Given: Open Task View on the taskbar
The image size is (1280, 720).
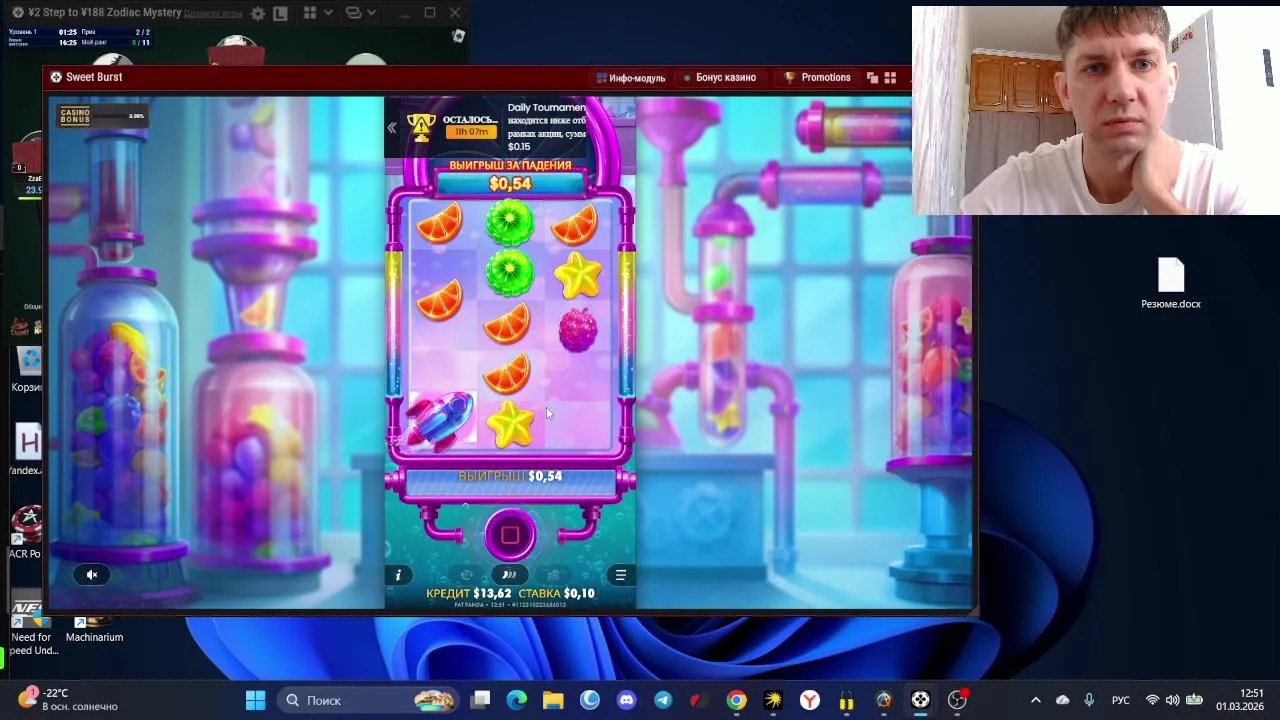Looking at the screenshot, I should click(x=481, y=700).
